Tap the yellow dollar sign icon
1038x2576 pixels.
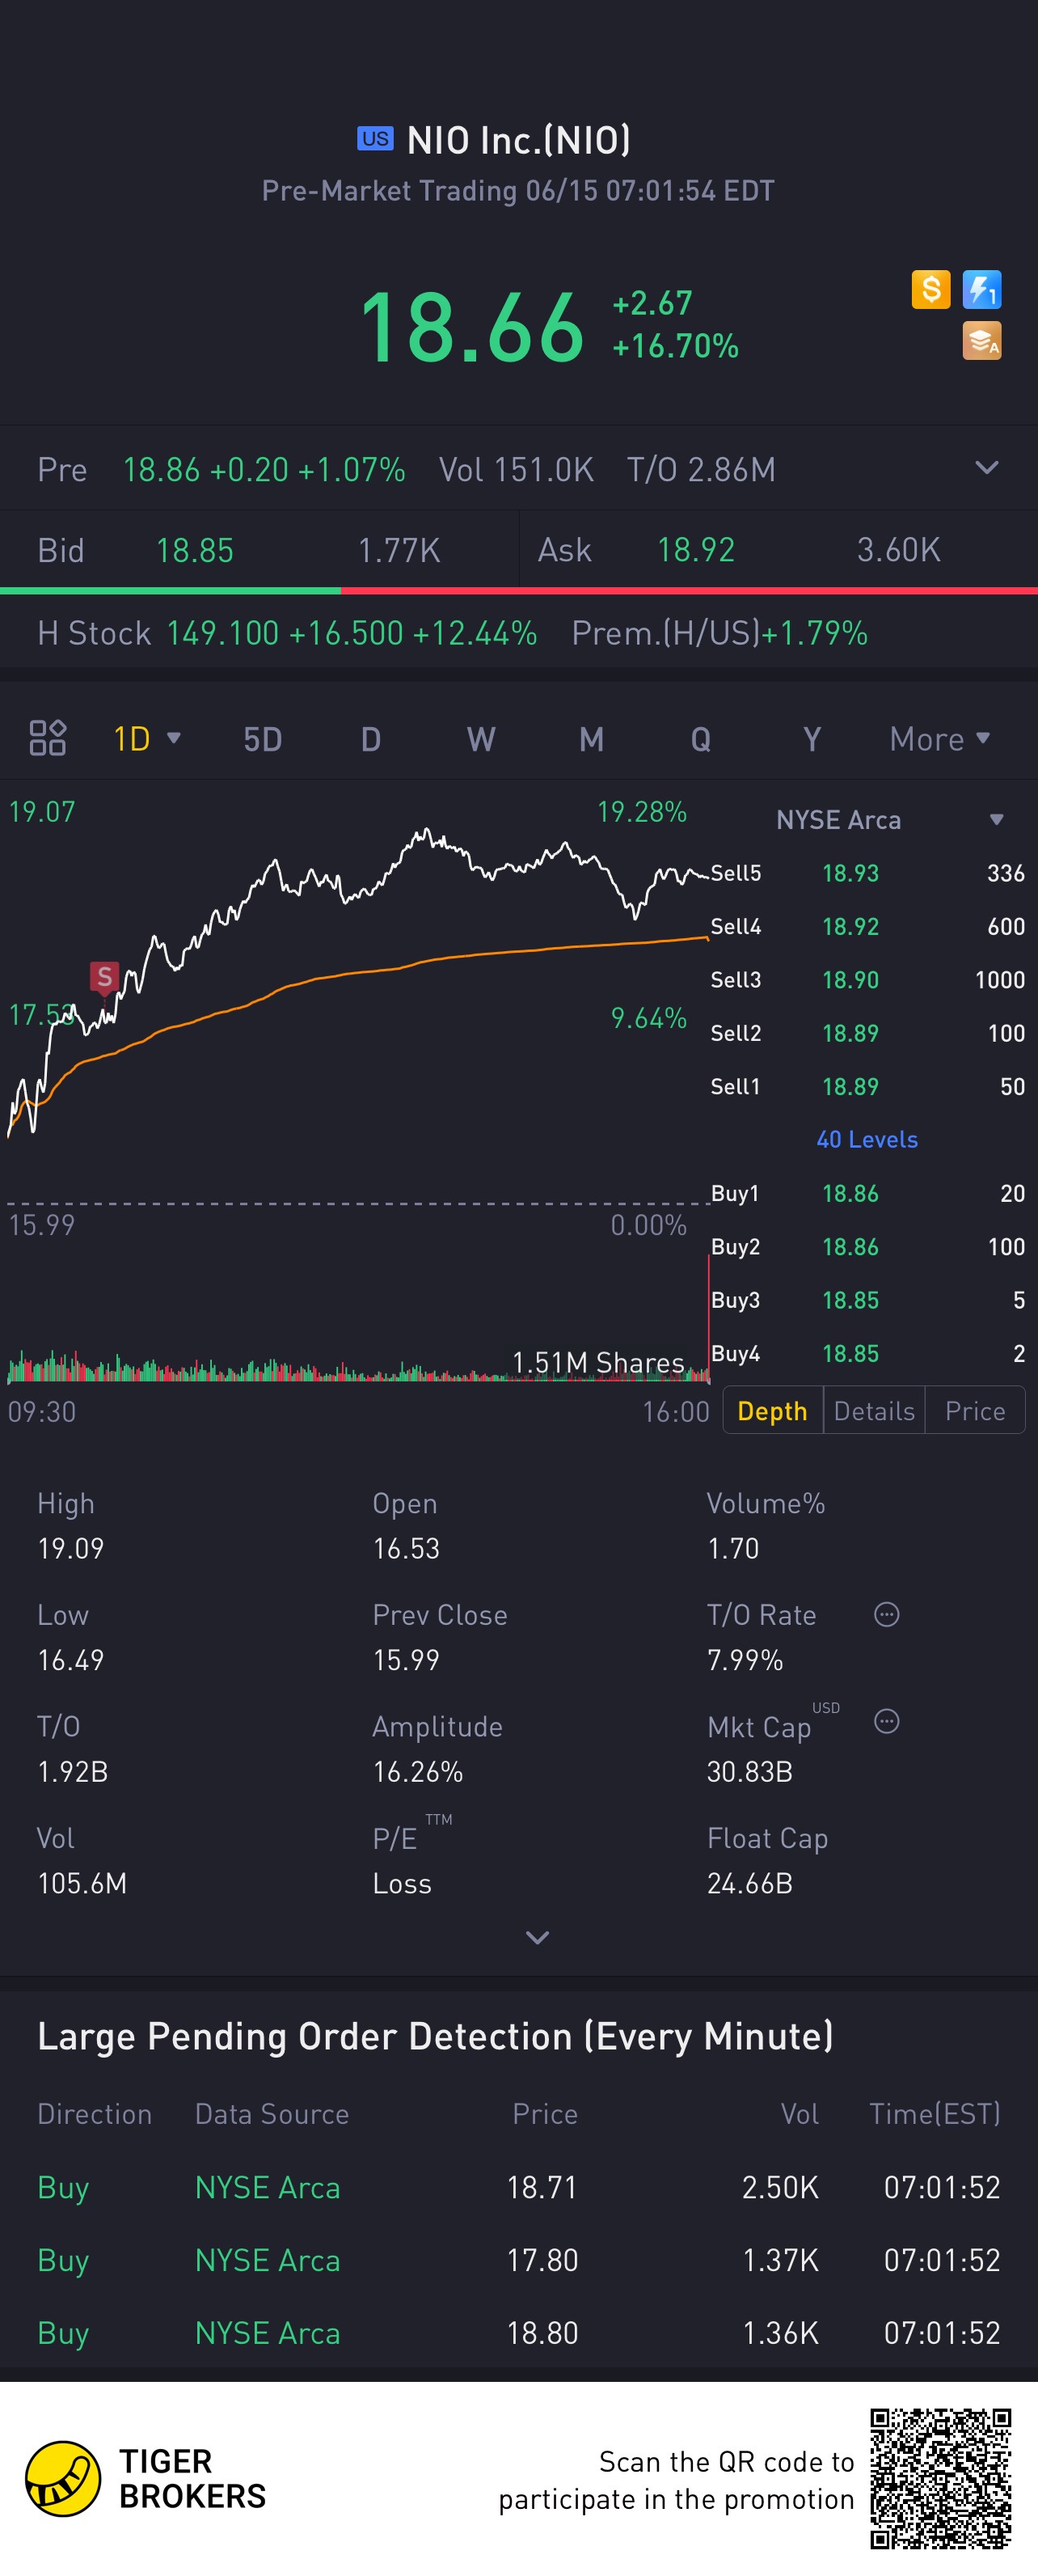click(930, 290)
